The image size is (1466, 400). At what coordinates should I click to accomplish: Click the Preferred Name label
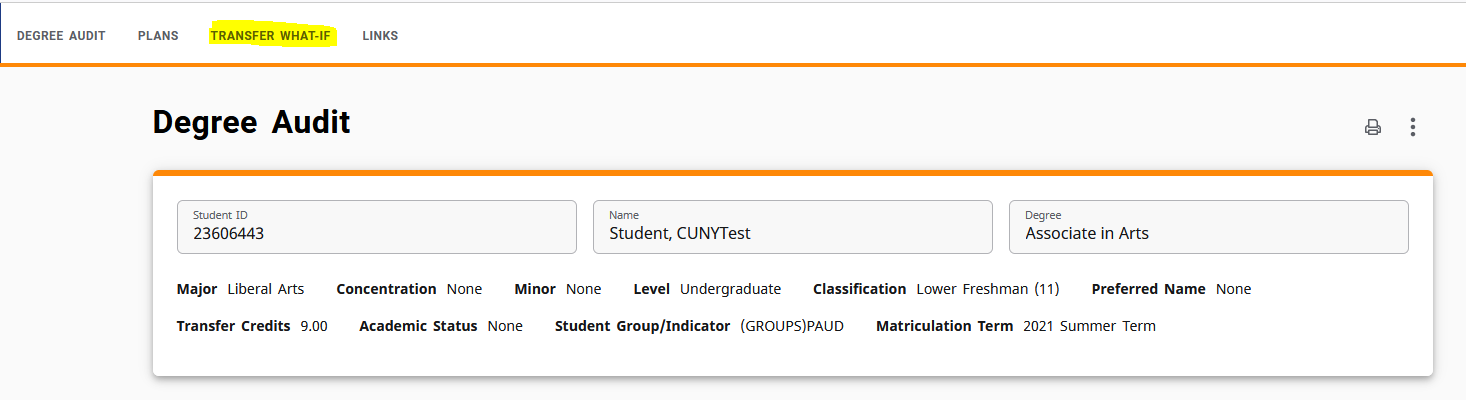click(x=1149, y=289)
